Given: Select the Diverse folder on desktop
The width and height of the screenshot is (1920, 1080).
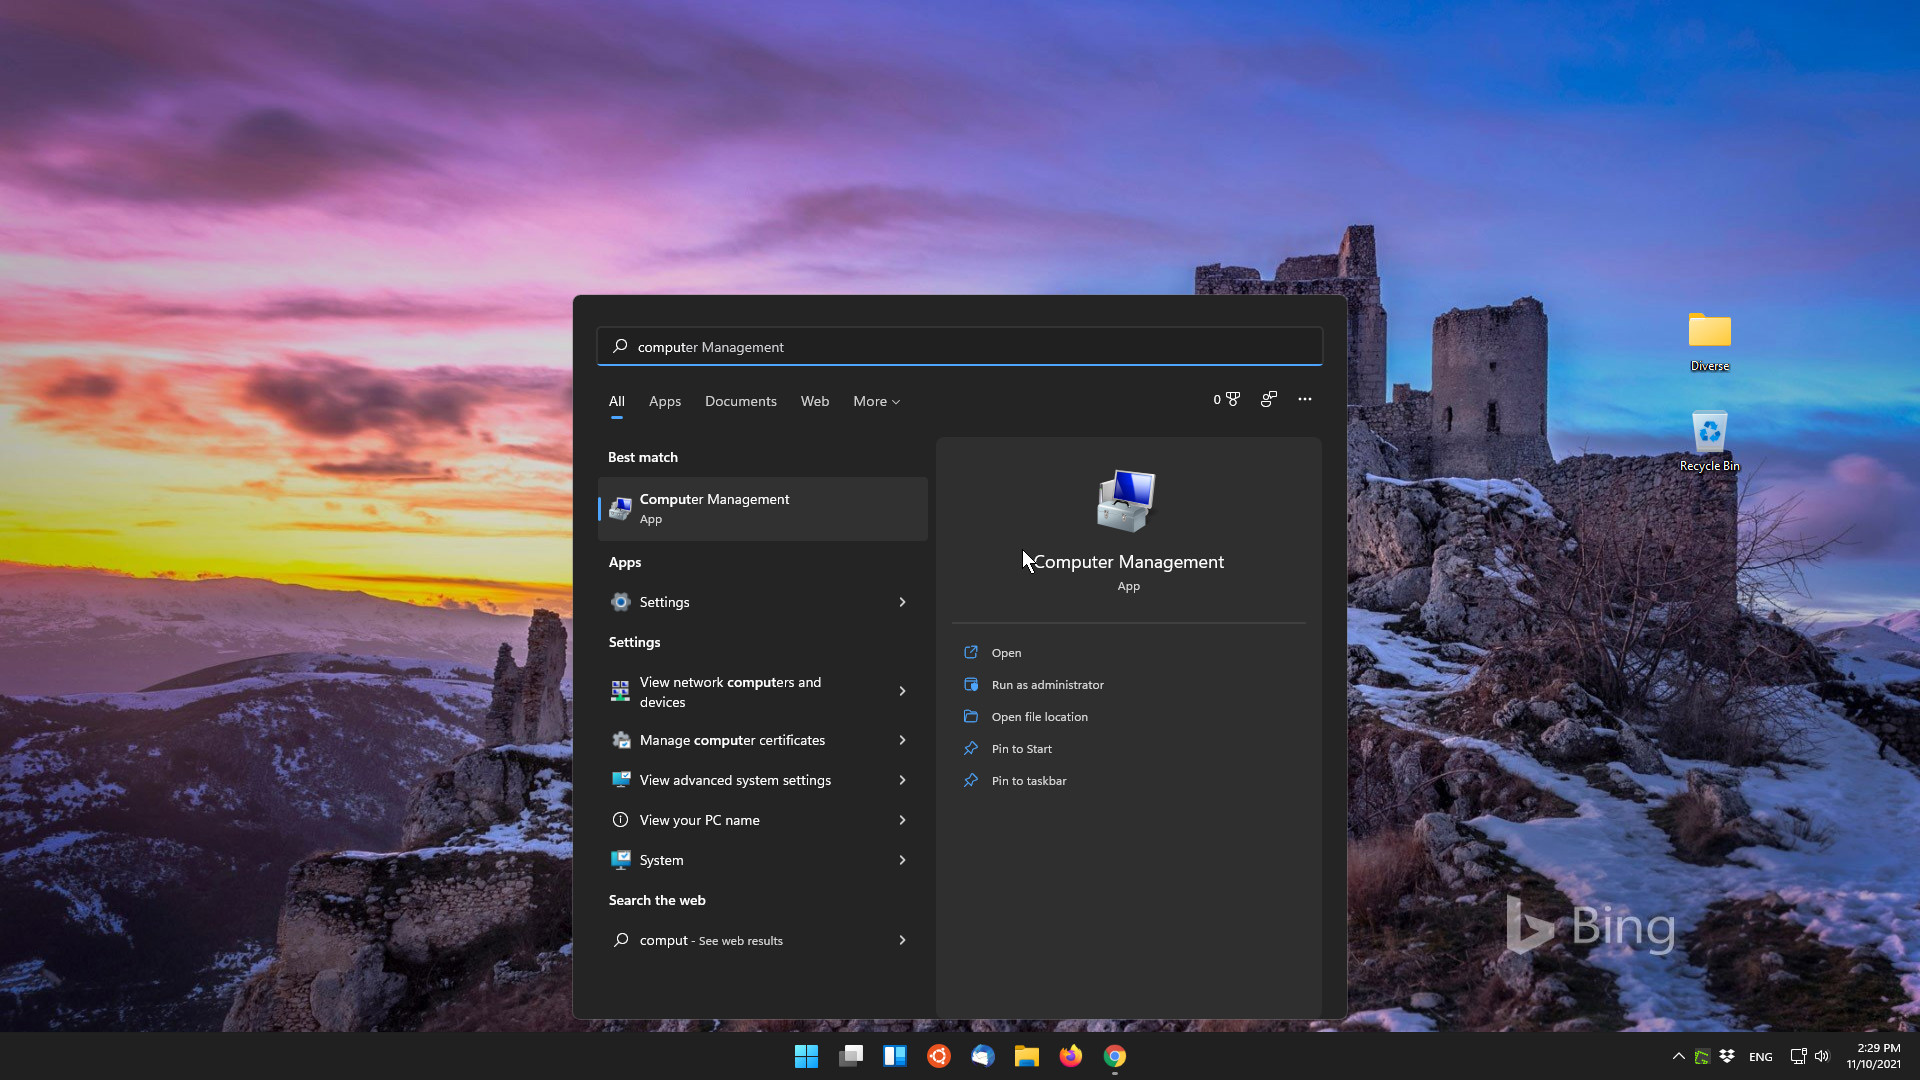Looking at the screenshot, I should pos(1710,342).
